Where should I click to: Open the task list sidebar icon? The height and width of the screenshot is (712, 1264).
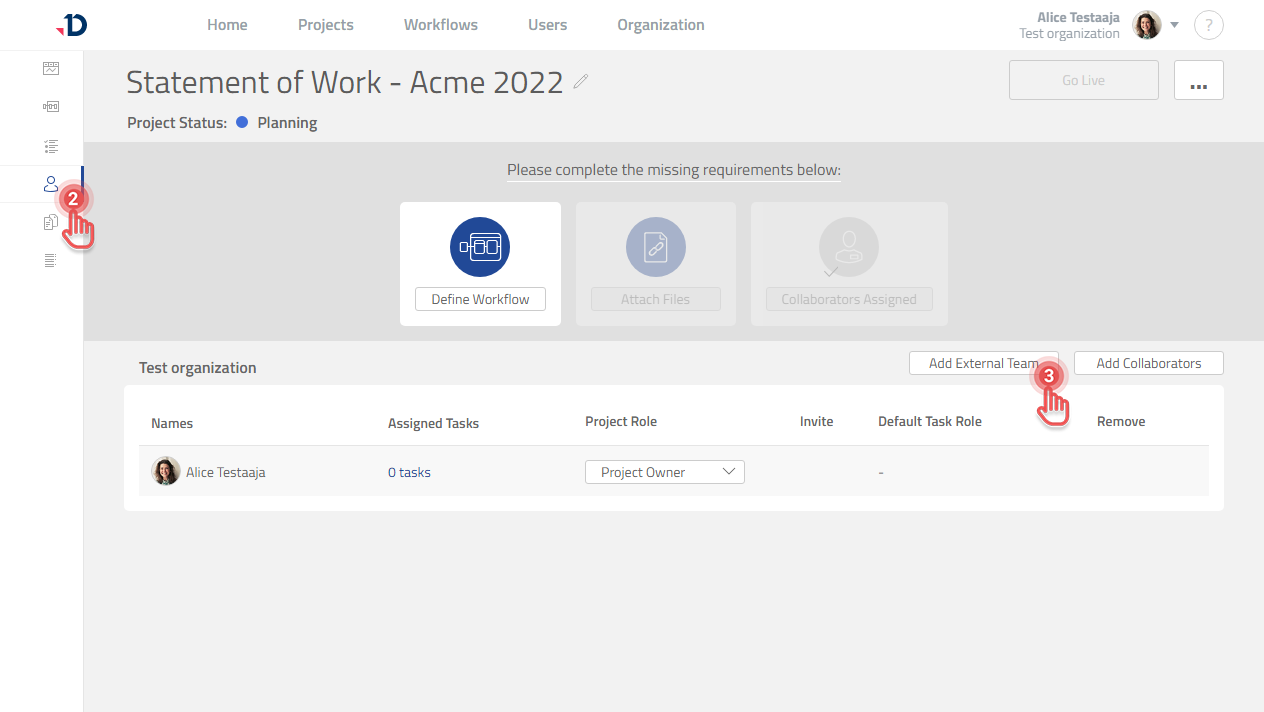(x=51, y=146)
